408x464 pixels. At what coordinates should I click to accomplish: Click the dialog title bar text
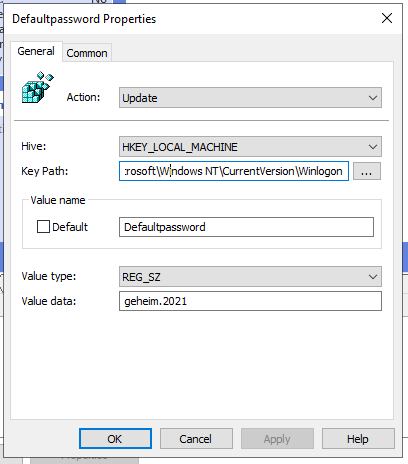tap(84, 19)
